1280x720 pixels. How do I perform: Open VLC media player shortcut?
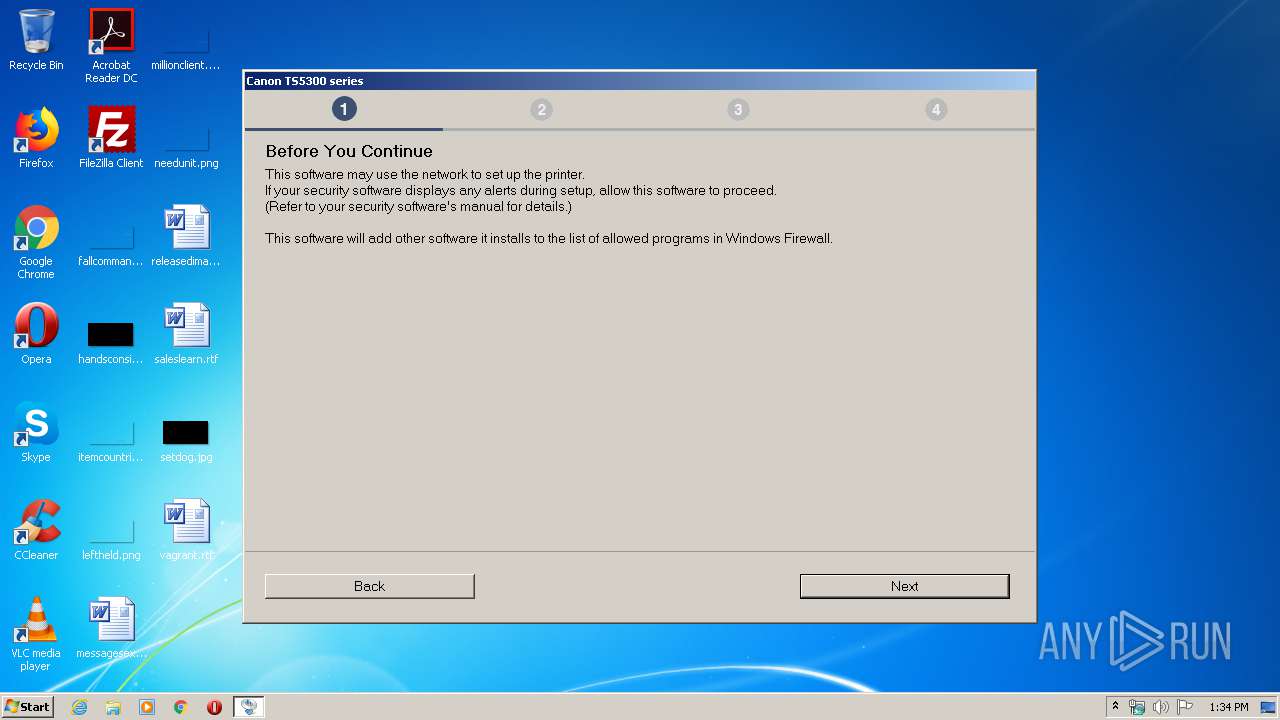click(36, 634)
